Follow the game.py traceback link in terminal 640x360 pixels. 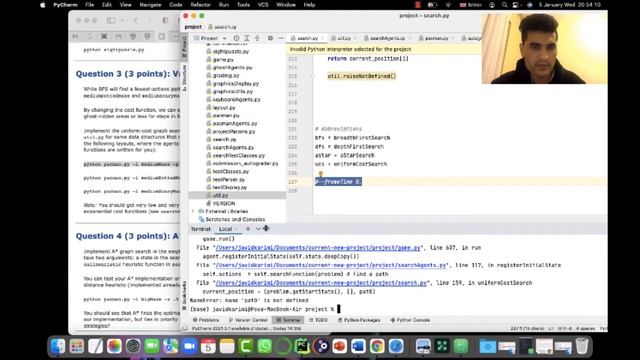coord(318,248)
